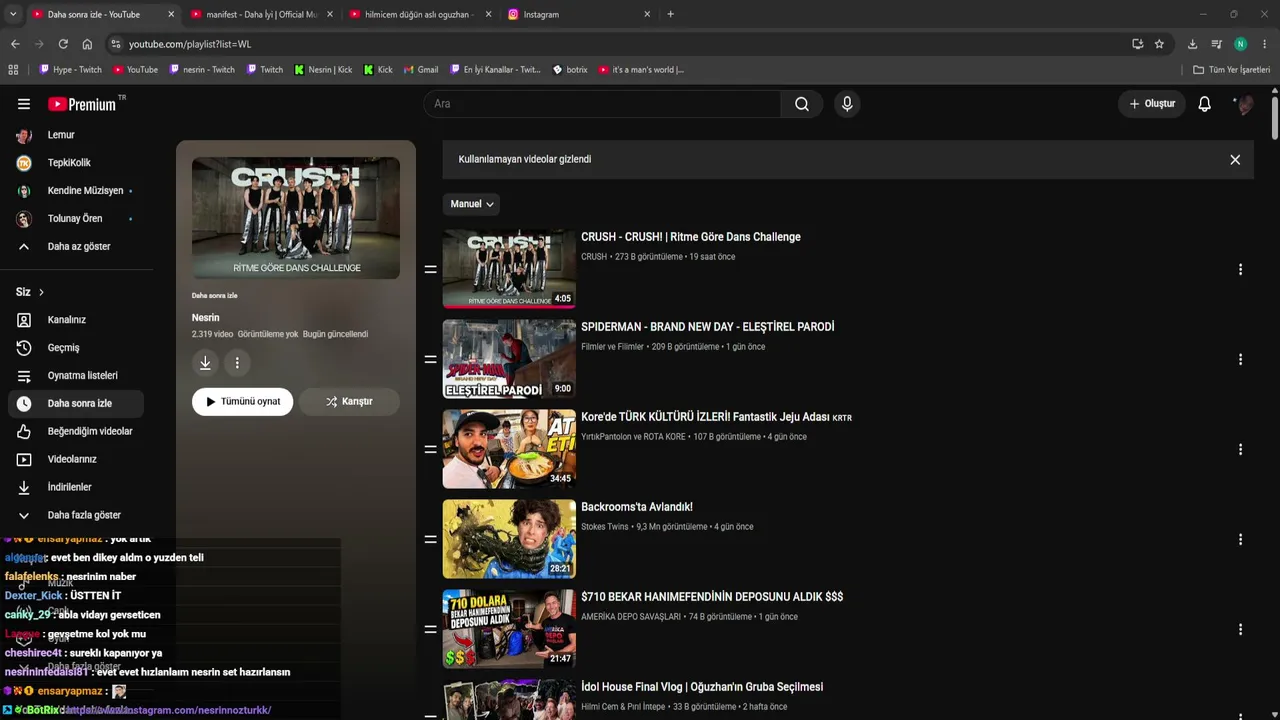The image size is (1280, 720).
Task: Open the 'Hype - Twitch' bookmark
Action: coord(70,70)
